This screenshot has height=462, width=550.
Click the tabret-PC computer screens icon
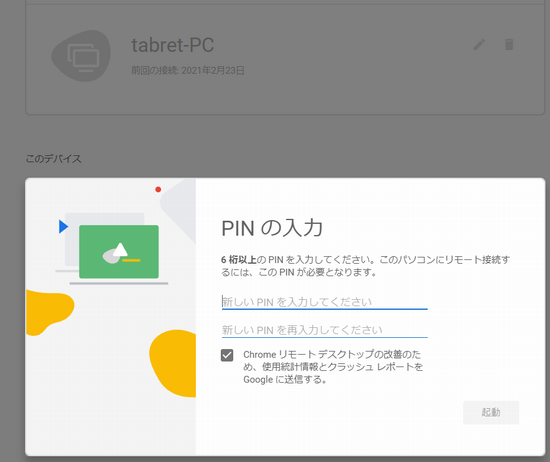tap(81, 56)
